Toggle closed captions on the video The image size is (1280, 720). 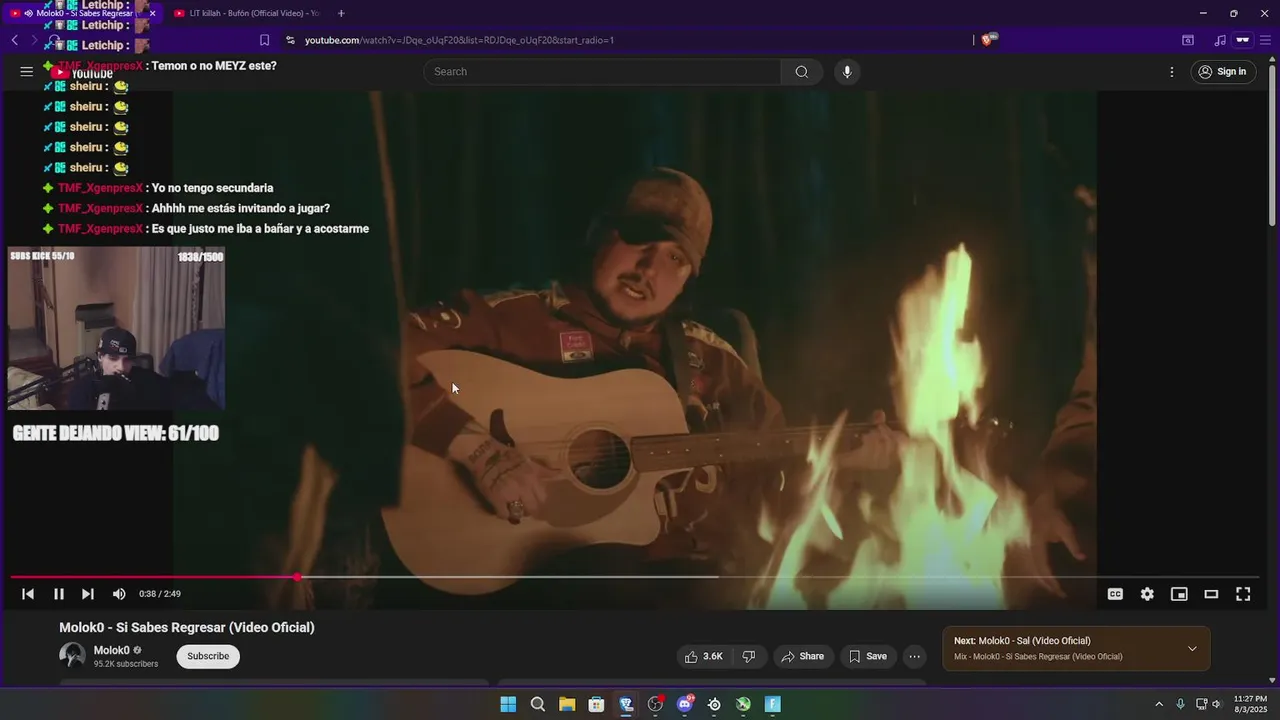click(1115, 594)
